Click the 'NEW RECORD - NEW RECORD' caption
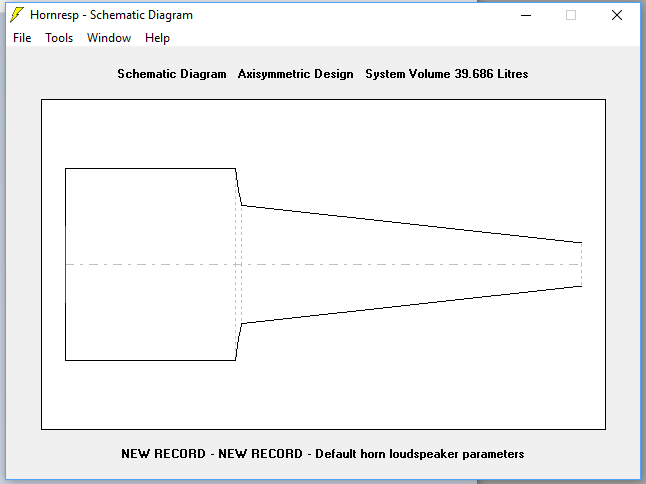The height and width of the screenshot is (484, 646). [212, 454]
